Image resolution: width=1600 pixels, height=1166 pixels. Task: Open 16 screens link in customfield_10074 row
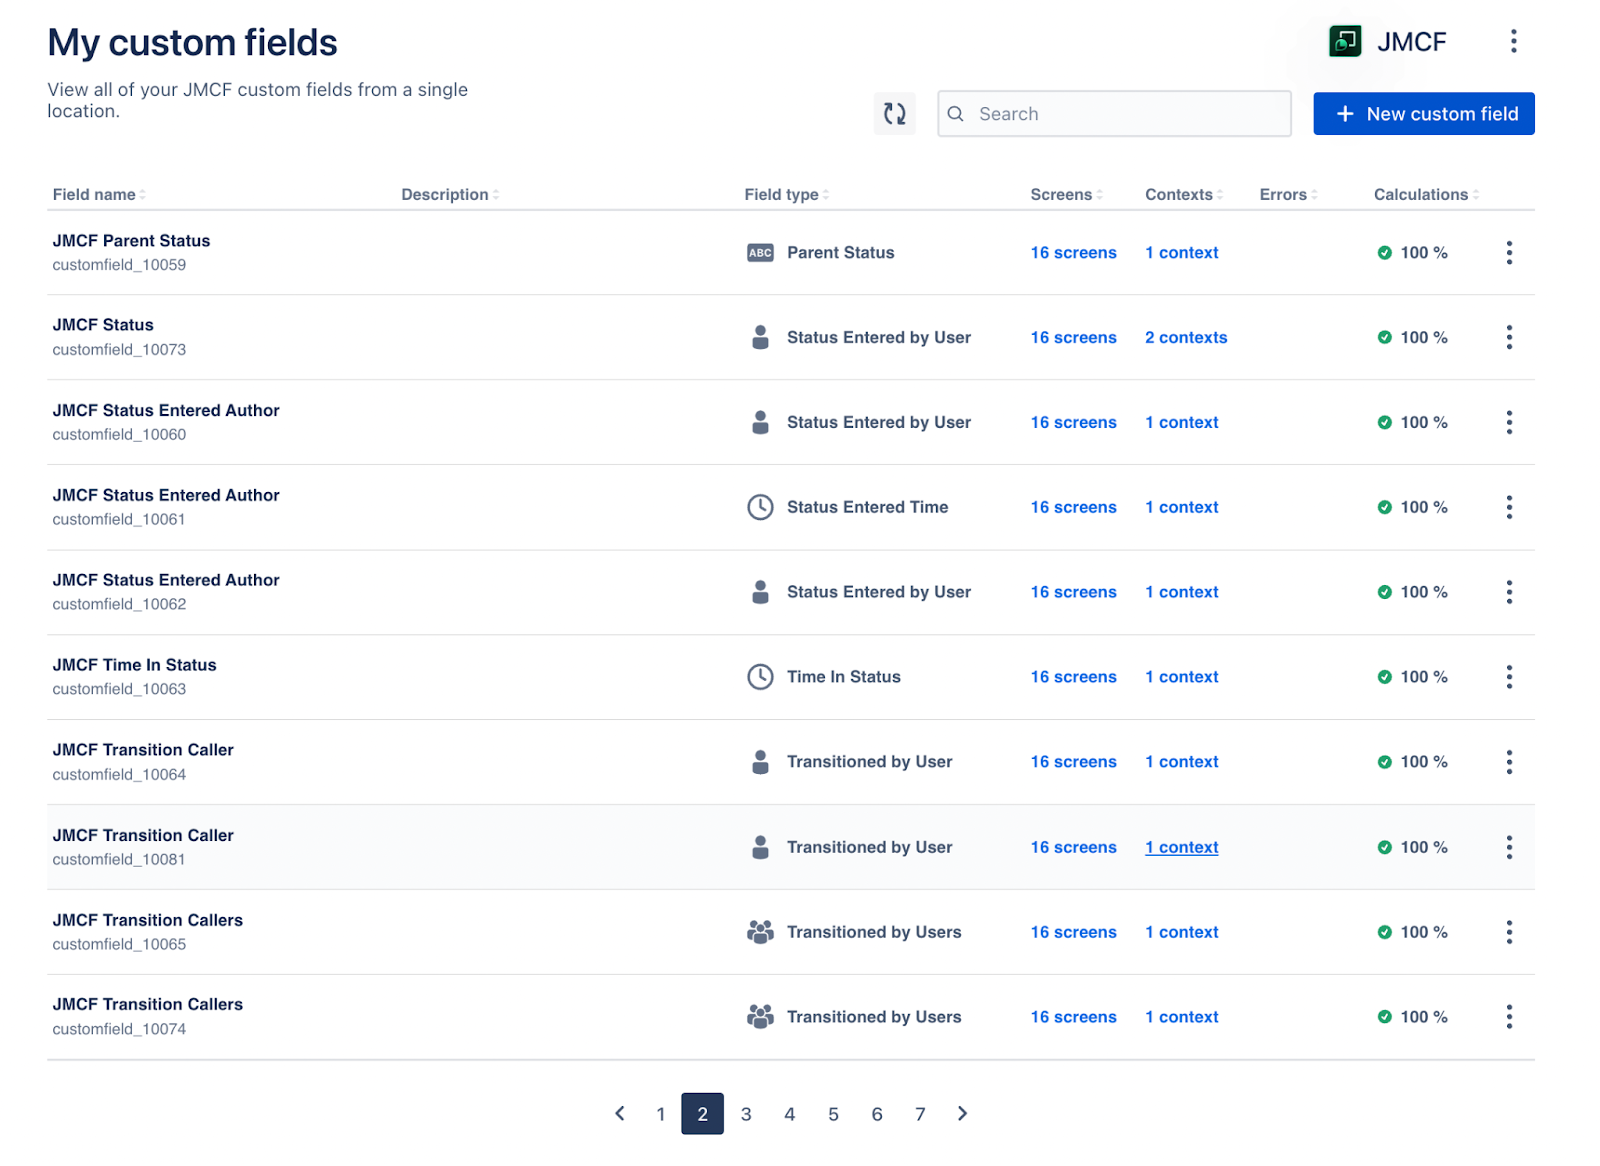(x=1073, y=1017)
